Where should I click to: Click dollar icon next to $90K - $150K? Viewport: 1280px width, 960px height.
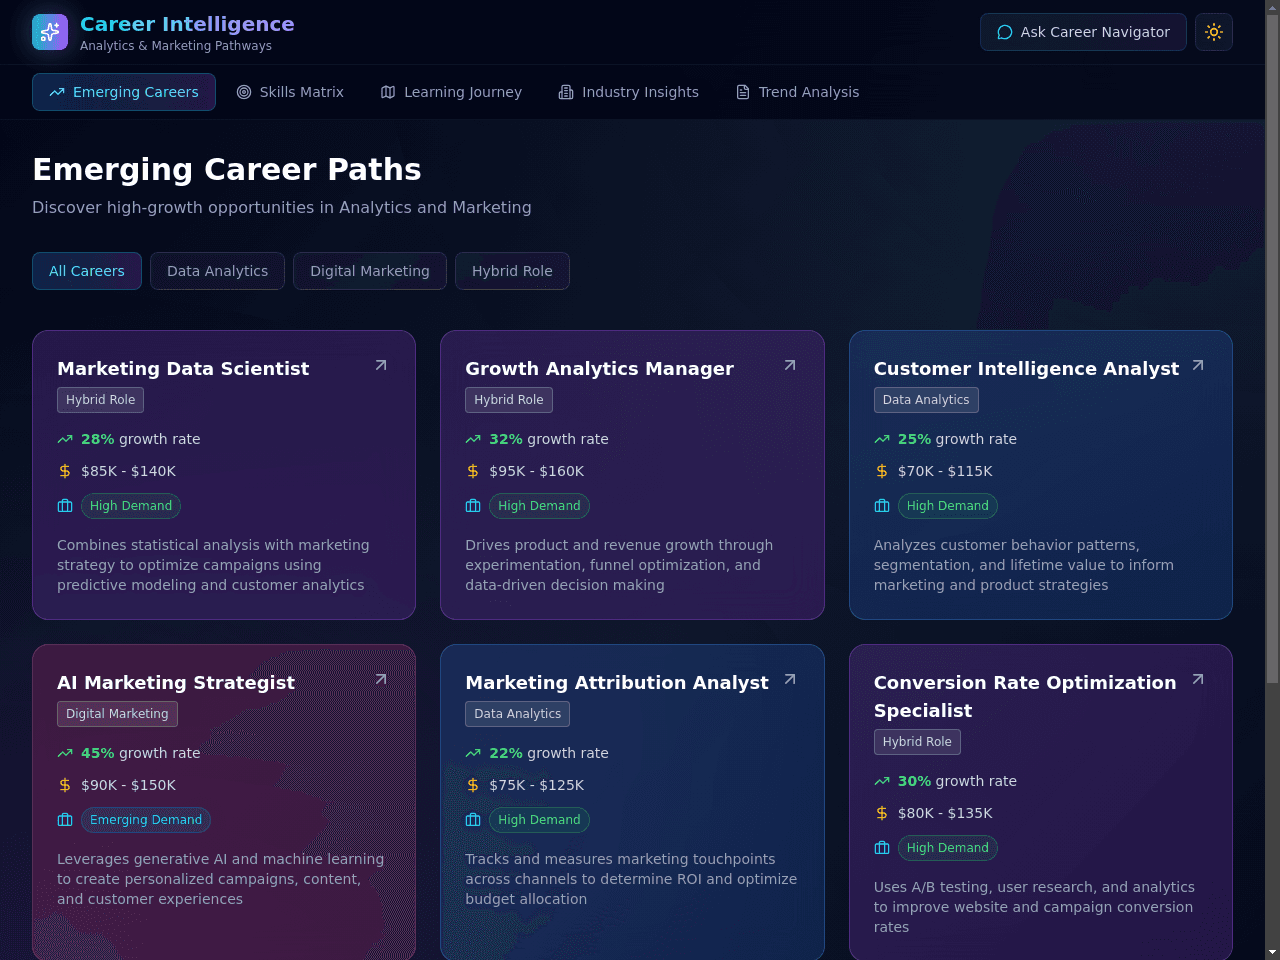(x=65, y=785)
